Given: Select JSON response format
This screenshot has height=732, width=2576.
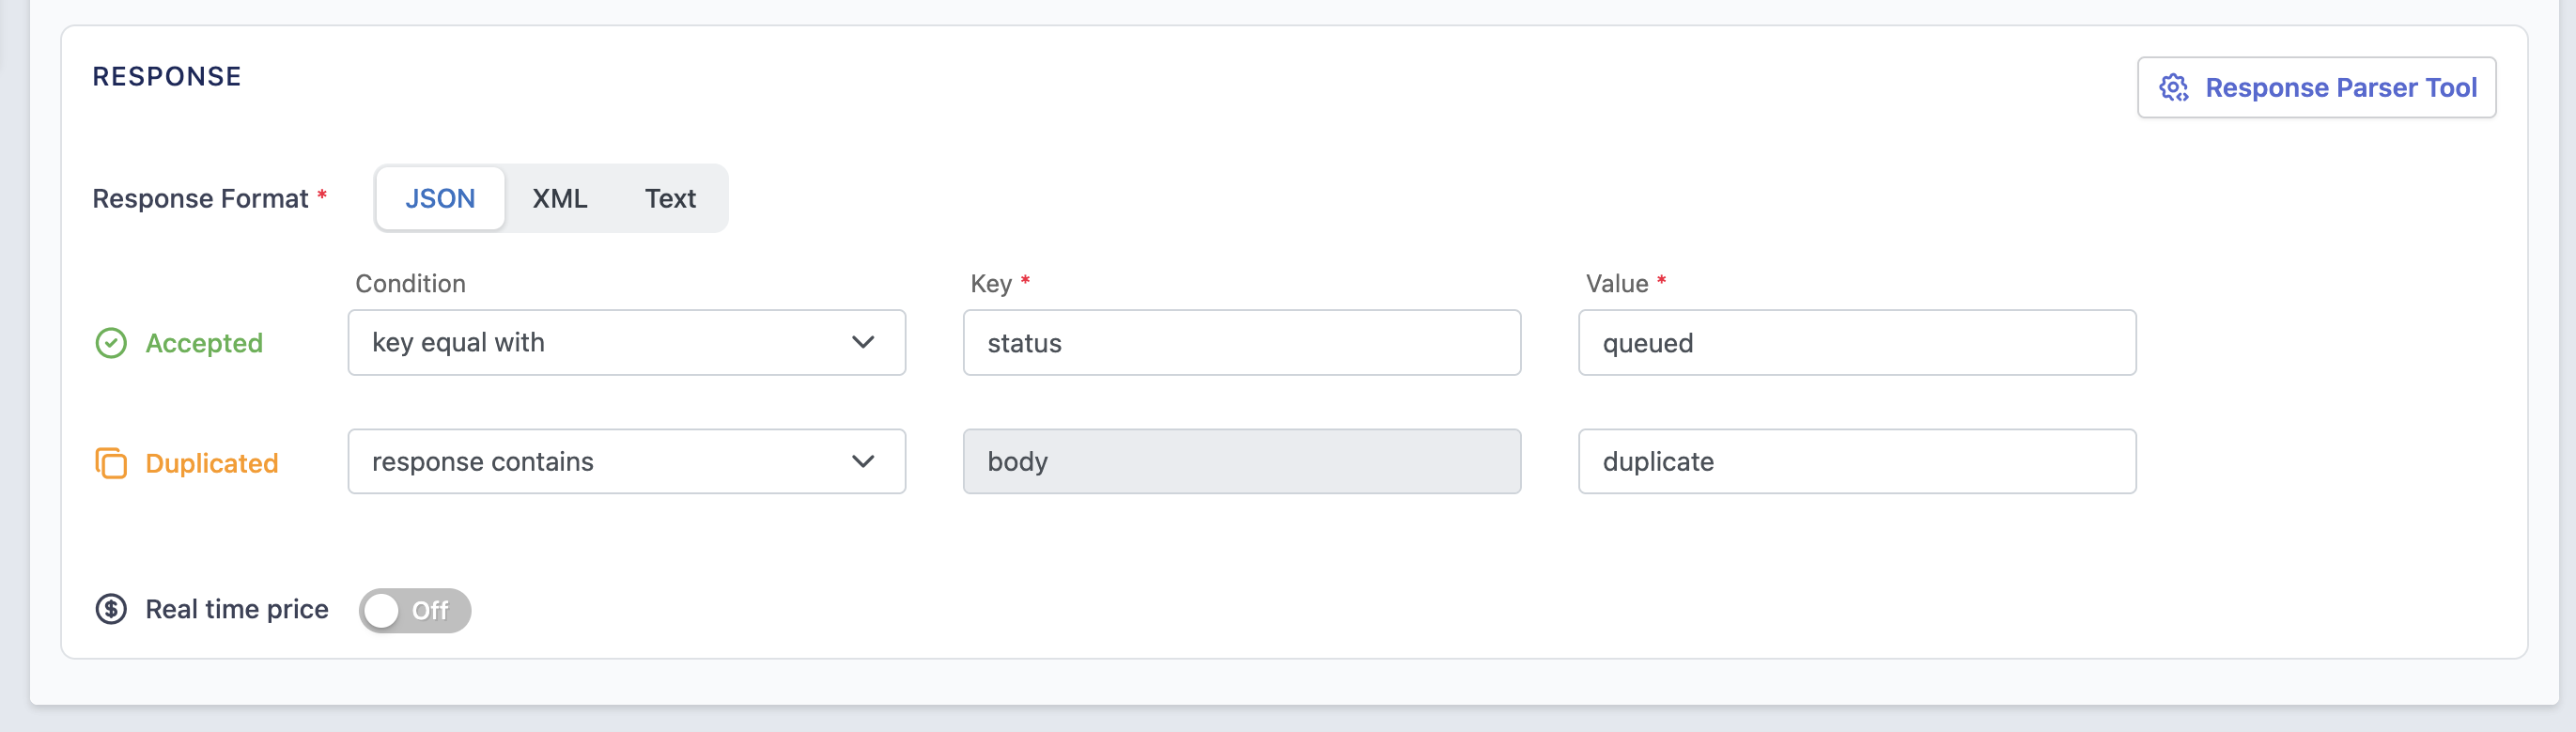Looking at the screenshot, I should pos(440,198).
